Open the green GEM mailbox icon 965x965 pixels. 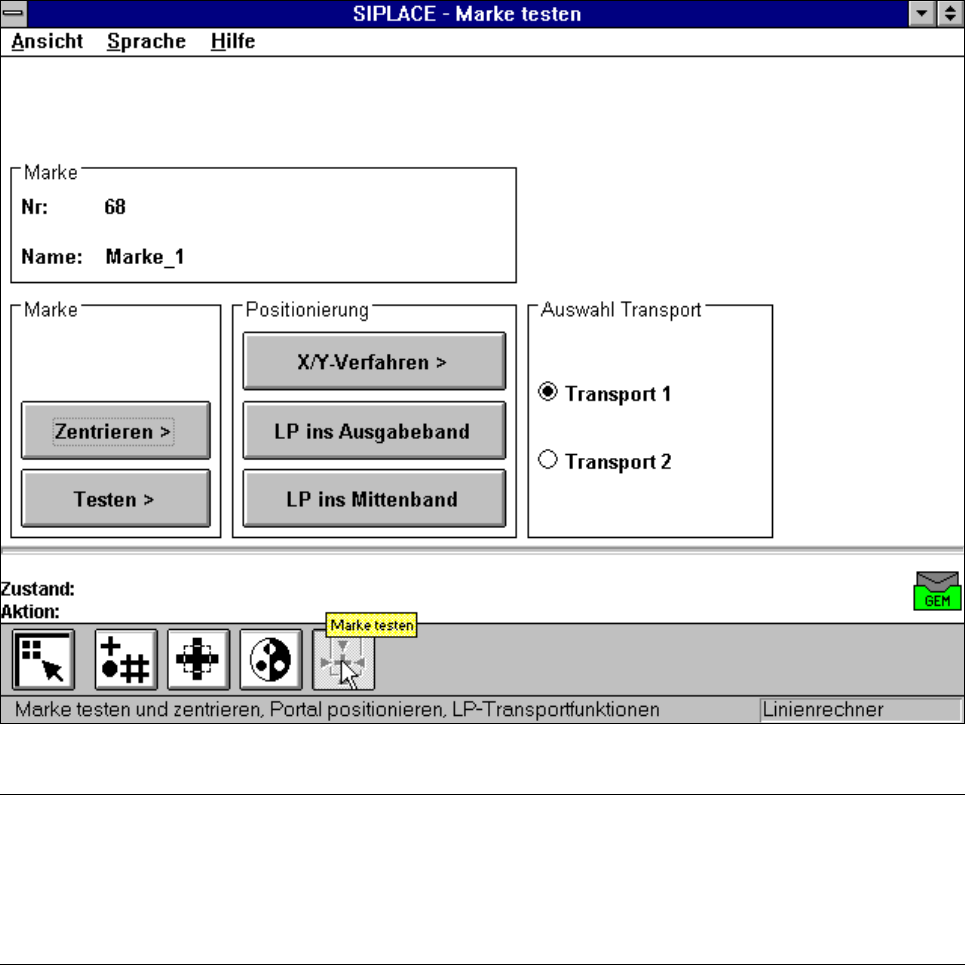tap(937, 591)
